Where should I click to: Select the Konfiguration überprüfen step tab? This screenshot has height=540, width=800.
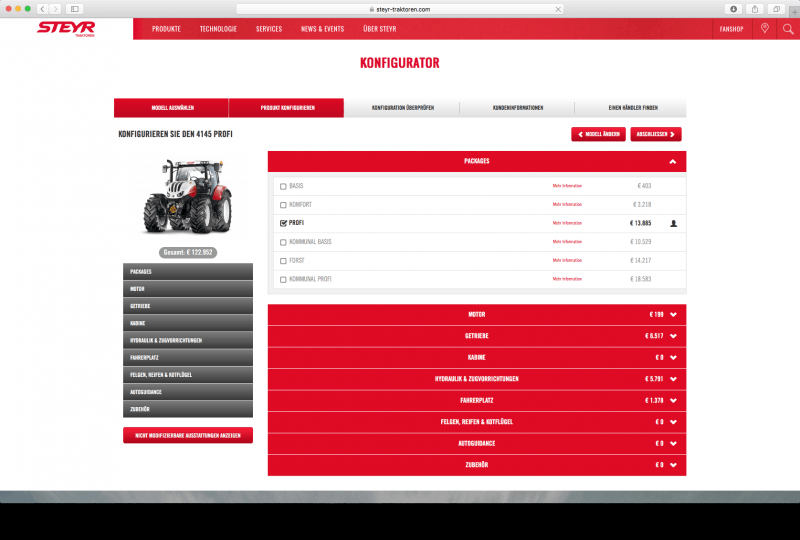[402, 108]
